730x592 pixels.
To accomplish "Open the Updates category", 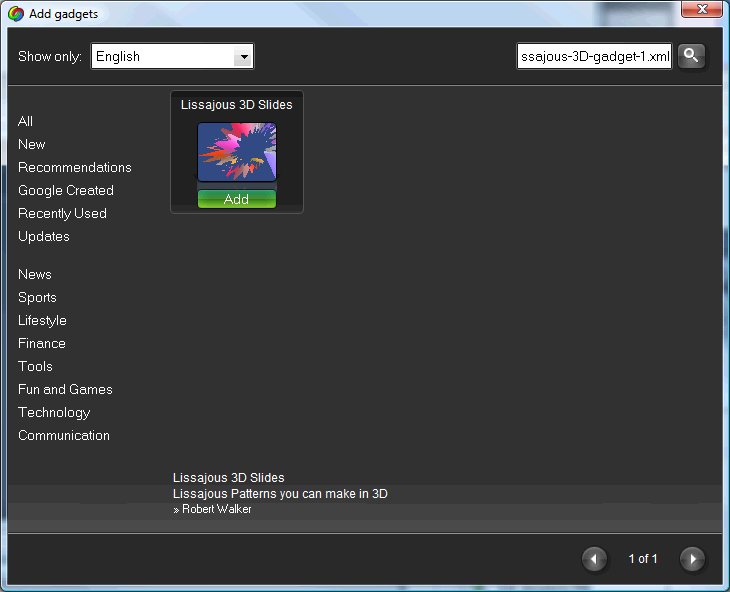I will coord(44,236).
